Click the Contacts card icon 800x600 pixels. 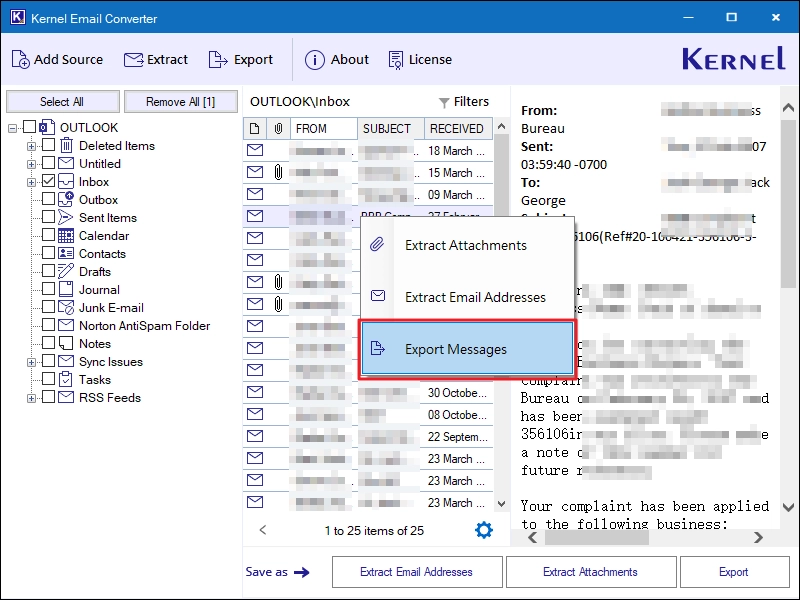[x=66, y=253]
